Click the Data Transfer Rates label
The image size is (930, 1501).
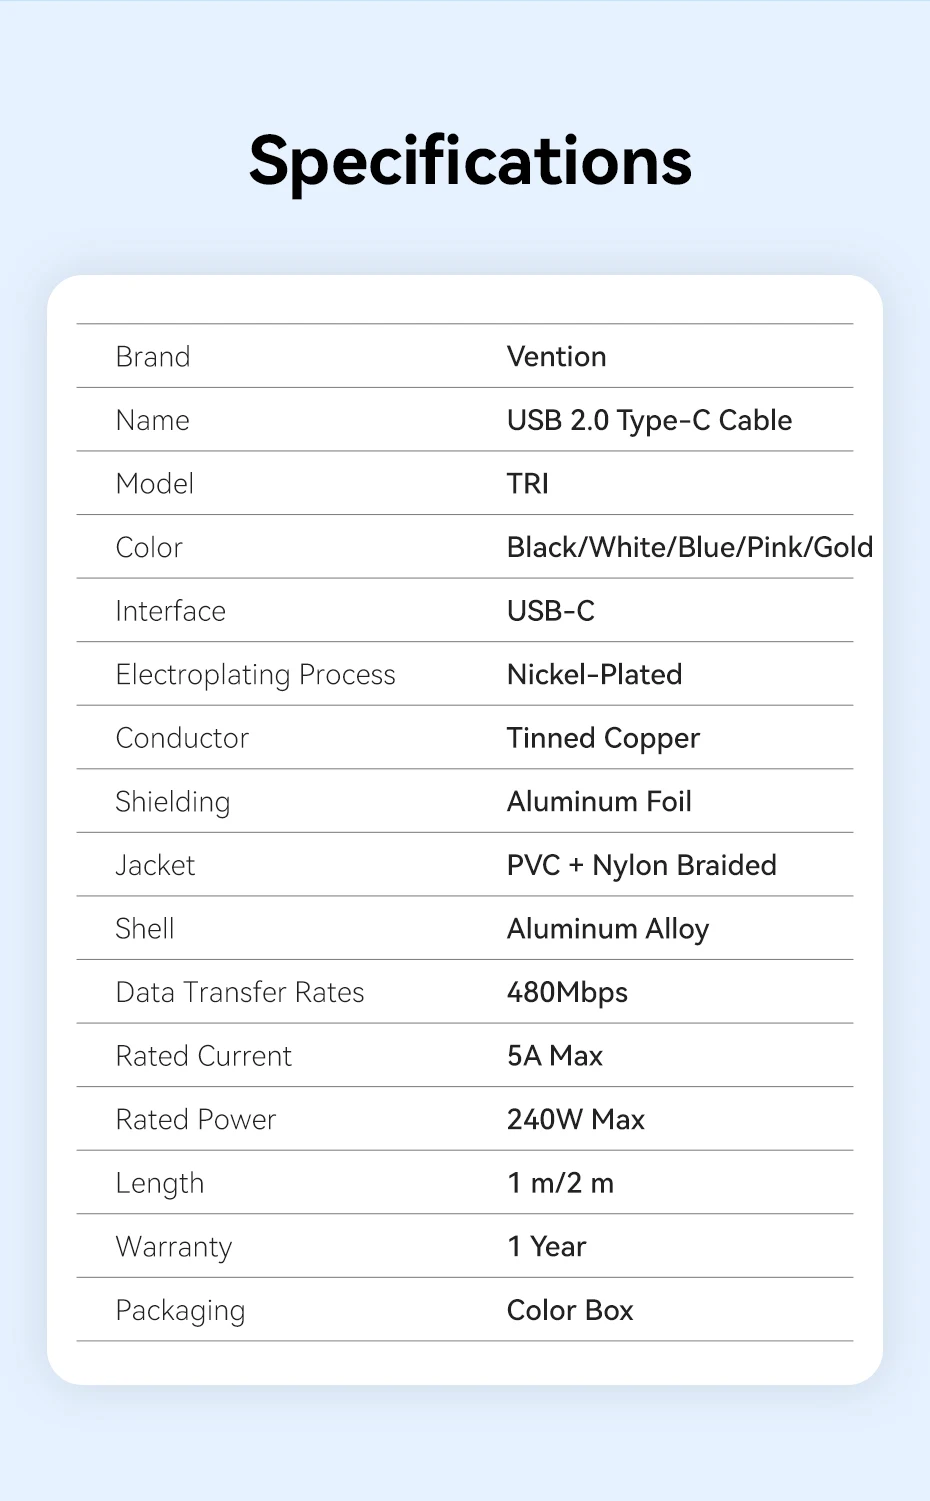(240, 992)
